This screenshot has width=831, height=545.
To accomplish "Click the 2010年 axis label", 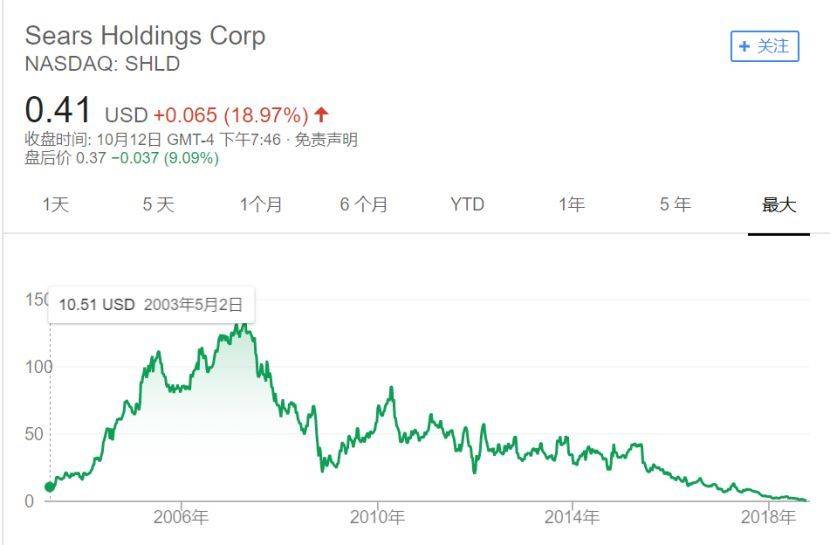I will pos(377,517).
